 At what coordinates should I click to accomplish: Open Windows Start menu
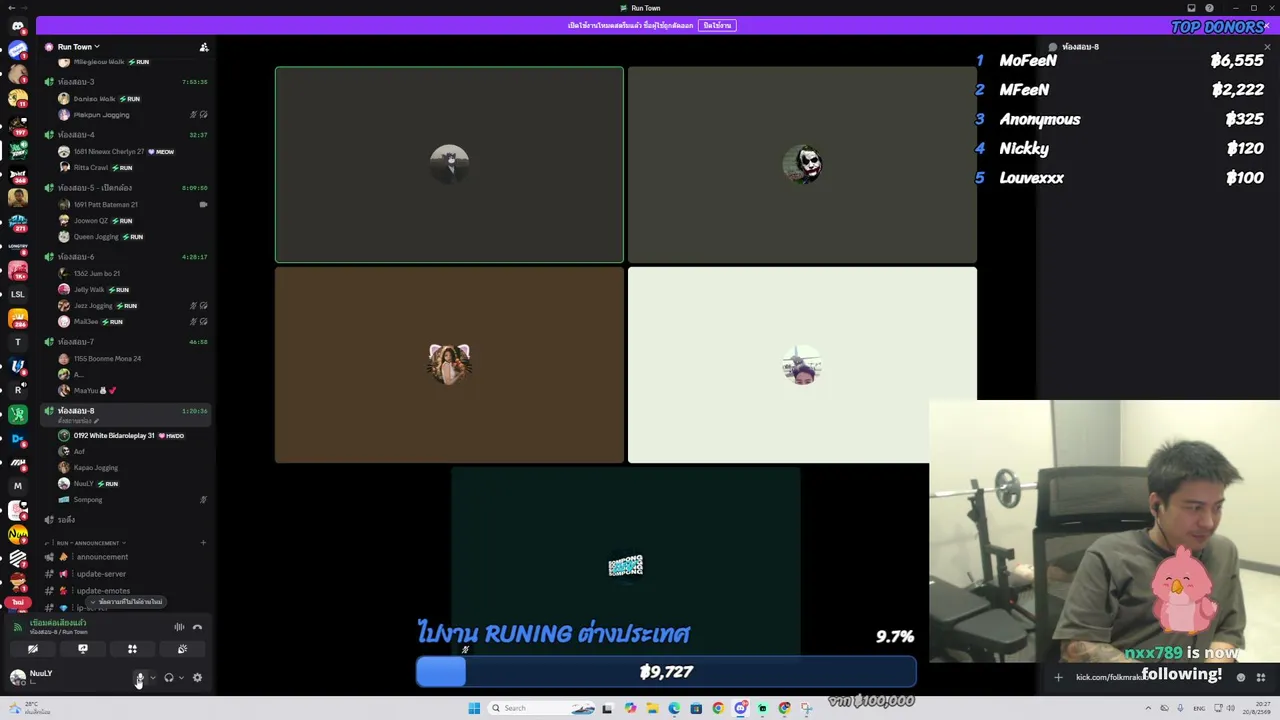pos(474,708)
